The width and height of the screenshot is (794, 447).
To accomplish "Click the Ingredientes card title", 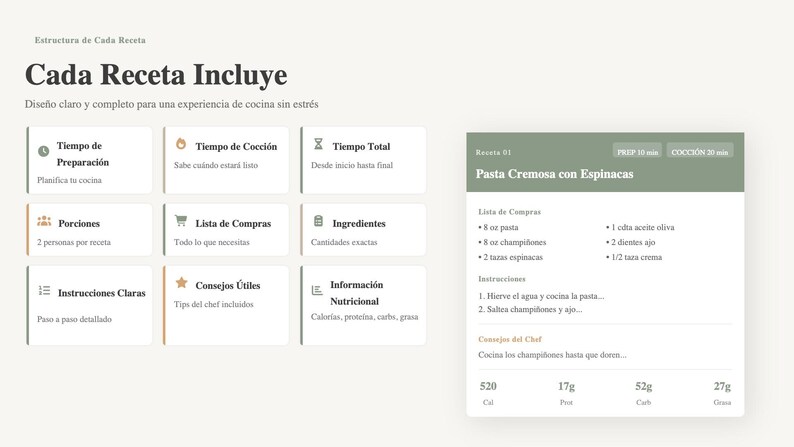I will (x=359, y=223).
